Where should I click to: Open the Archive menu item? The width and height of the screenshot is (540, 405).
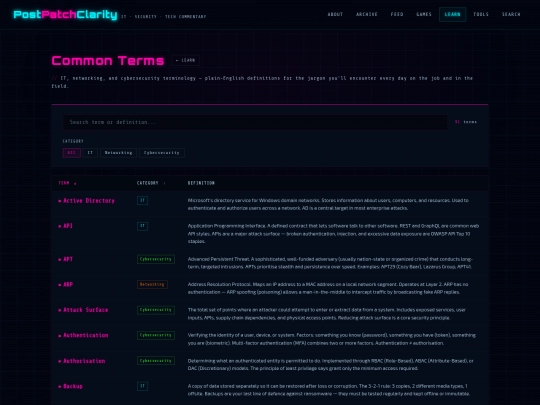coord(367,14)
